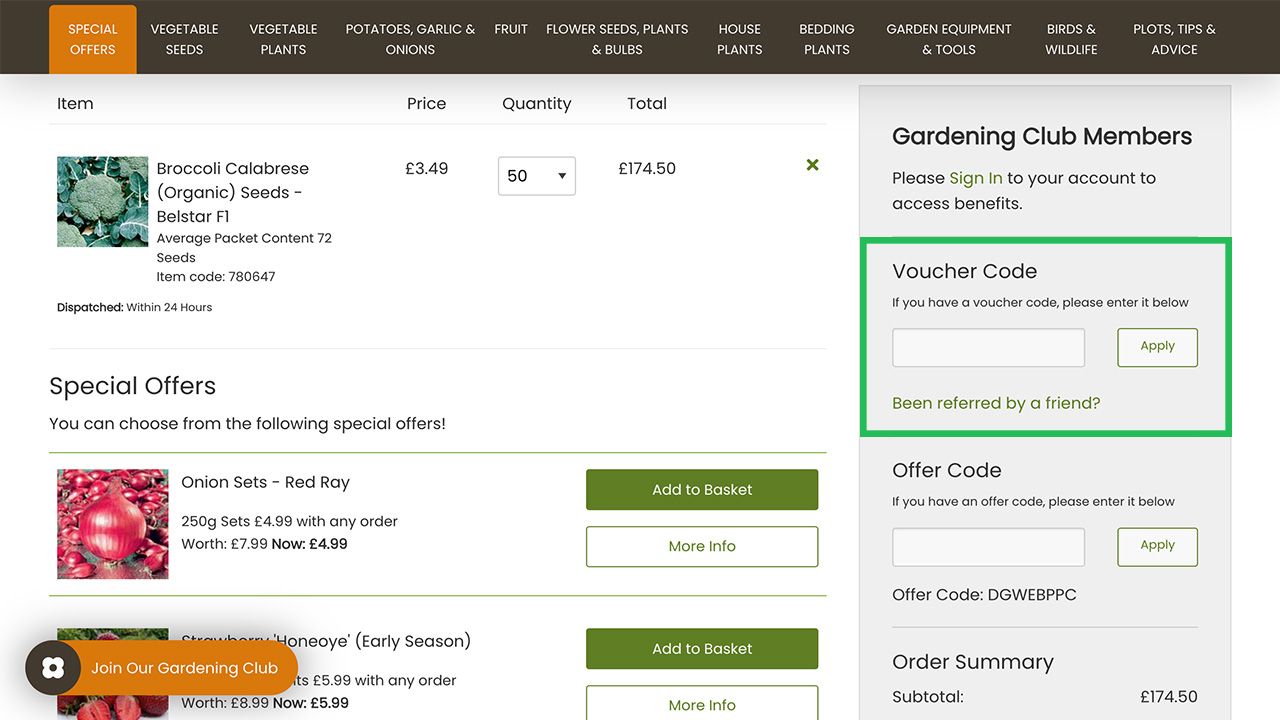Click the £3.49 price value

click(x=426, y=169)
